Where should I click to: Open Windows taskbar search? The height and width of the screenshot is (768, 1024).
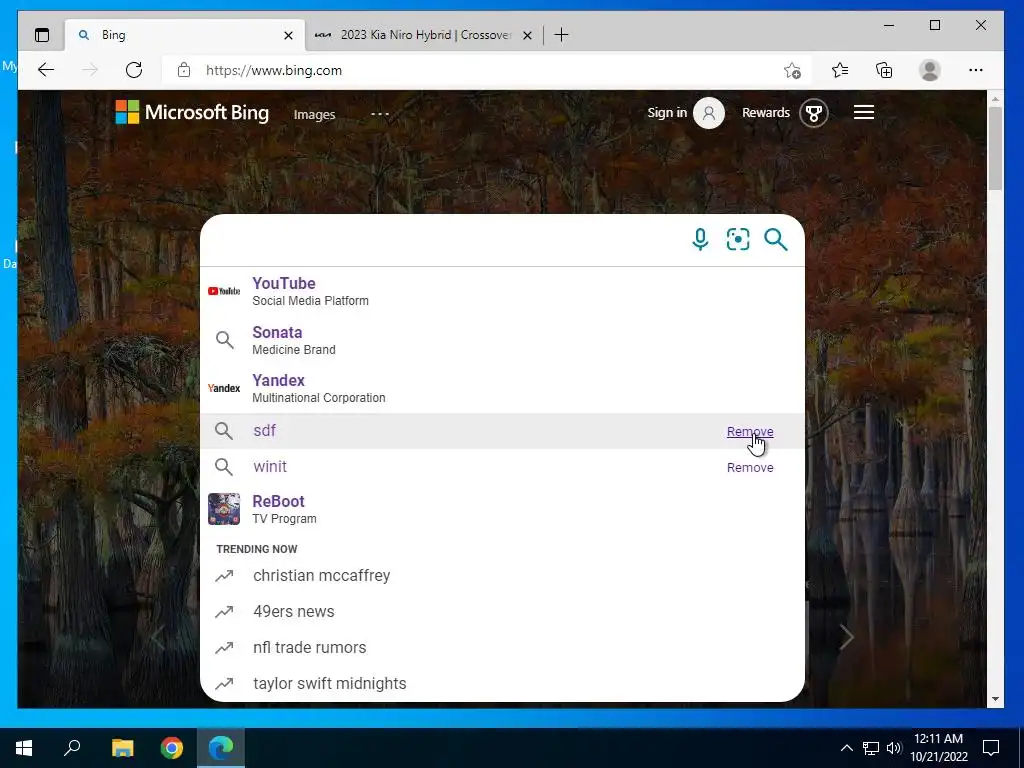(72, 748)
